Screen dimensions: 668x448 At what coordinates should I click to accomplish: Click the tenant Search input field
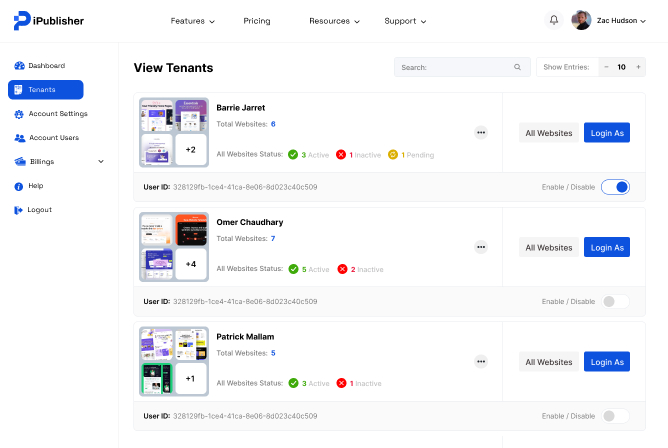pyautogui.click(x=462, y=67)
